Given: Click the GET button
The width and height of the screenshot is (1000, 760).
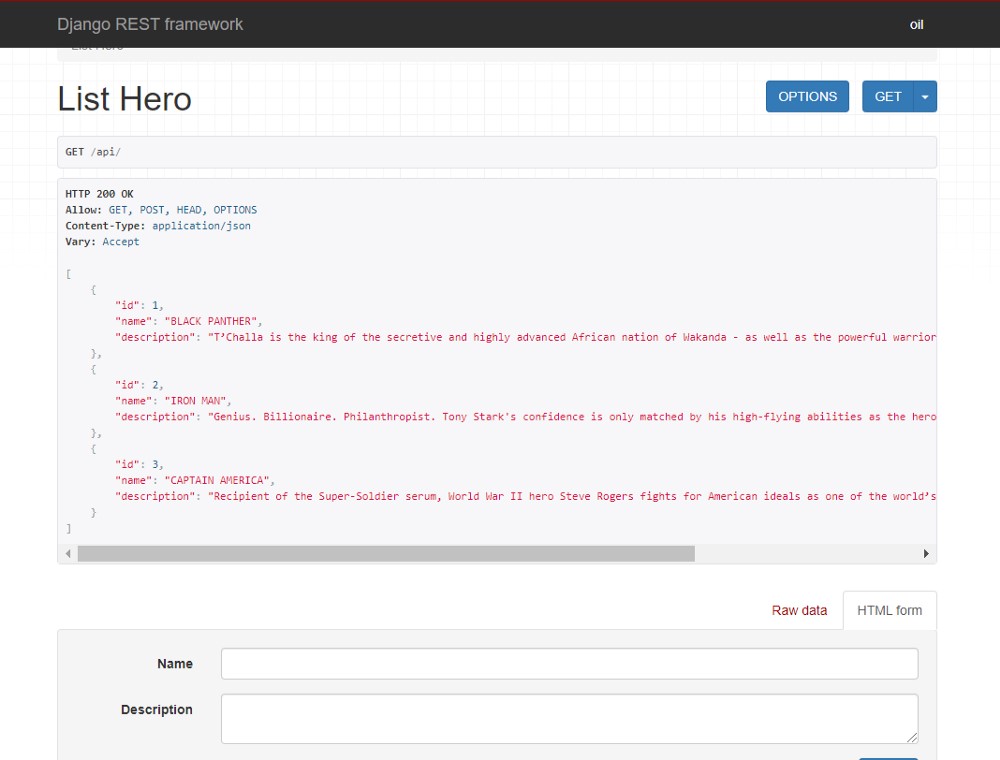Looking at the screenshot, I should 887,96.
